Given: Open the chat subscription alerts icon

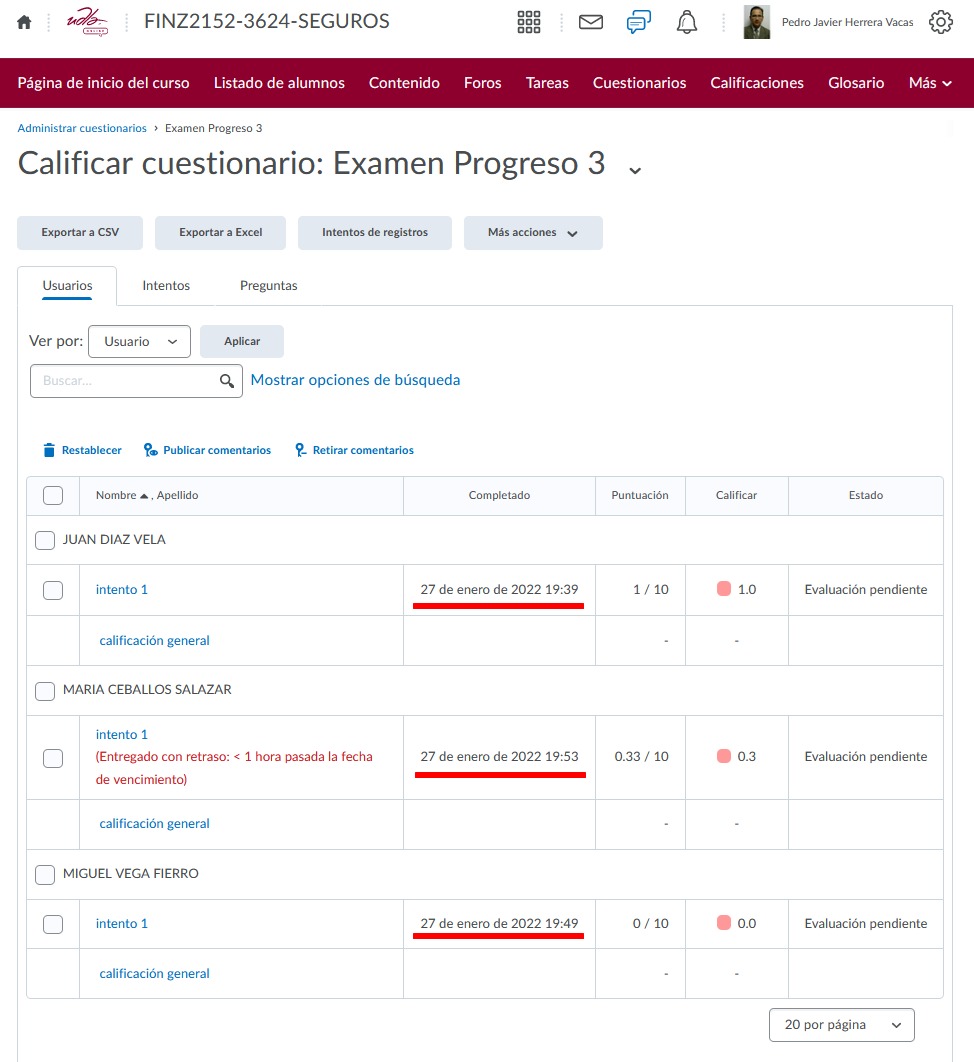Looking at the screenshot, I should 639,22.
